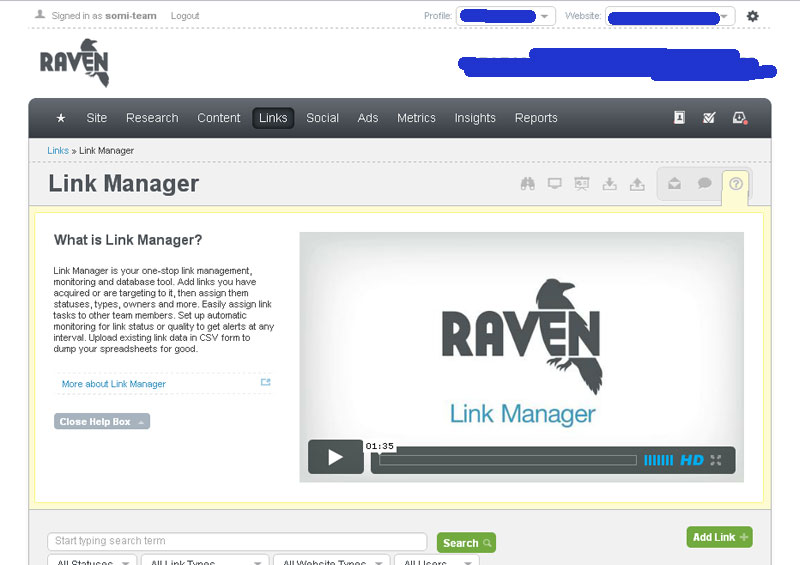Open the help question mark icon
Viewport: 800px width, 565px height.
[736, 184]
